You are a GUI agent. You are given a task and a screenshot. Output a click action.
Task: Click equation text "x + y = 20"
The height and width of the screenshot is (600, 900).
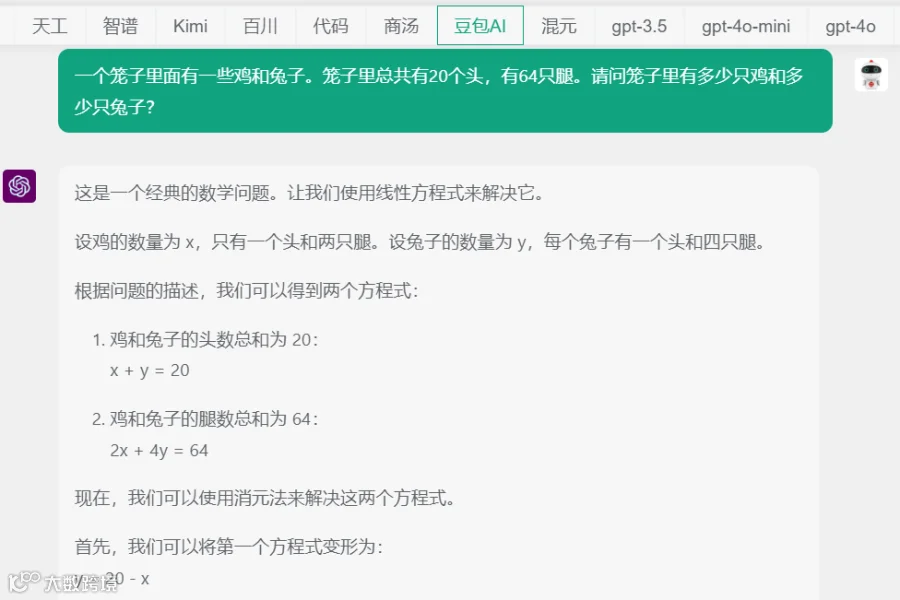coord(149,370)
